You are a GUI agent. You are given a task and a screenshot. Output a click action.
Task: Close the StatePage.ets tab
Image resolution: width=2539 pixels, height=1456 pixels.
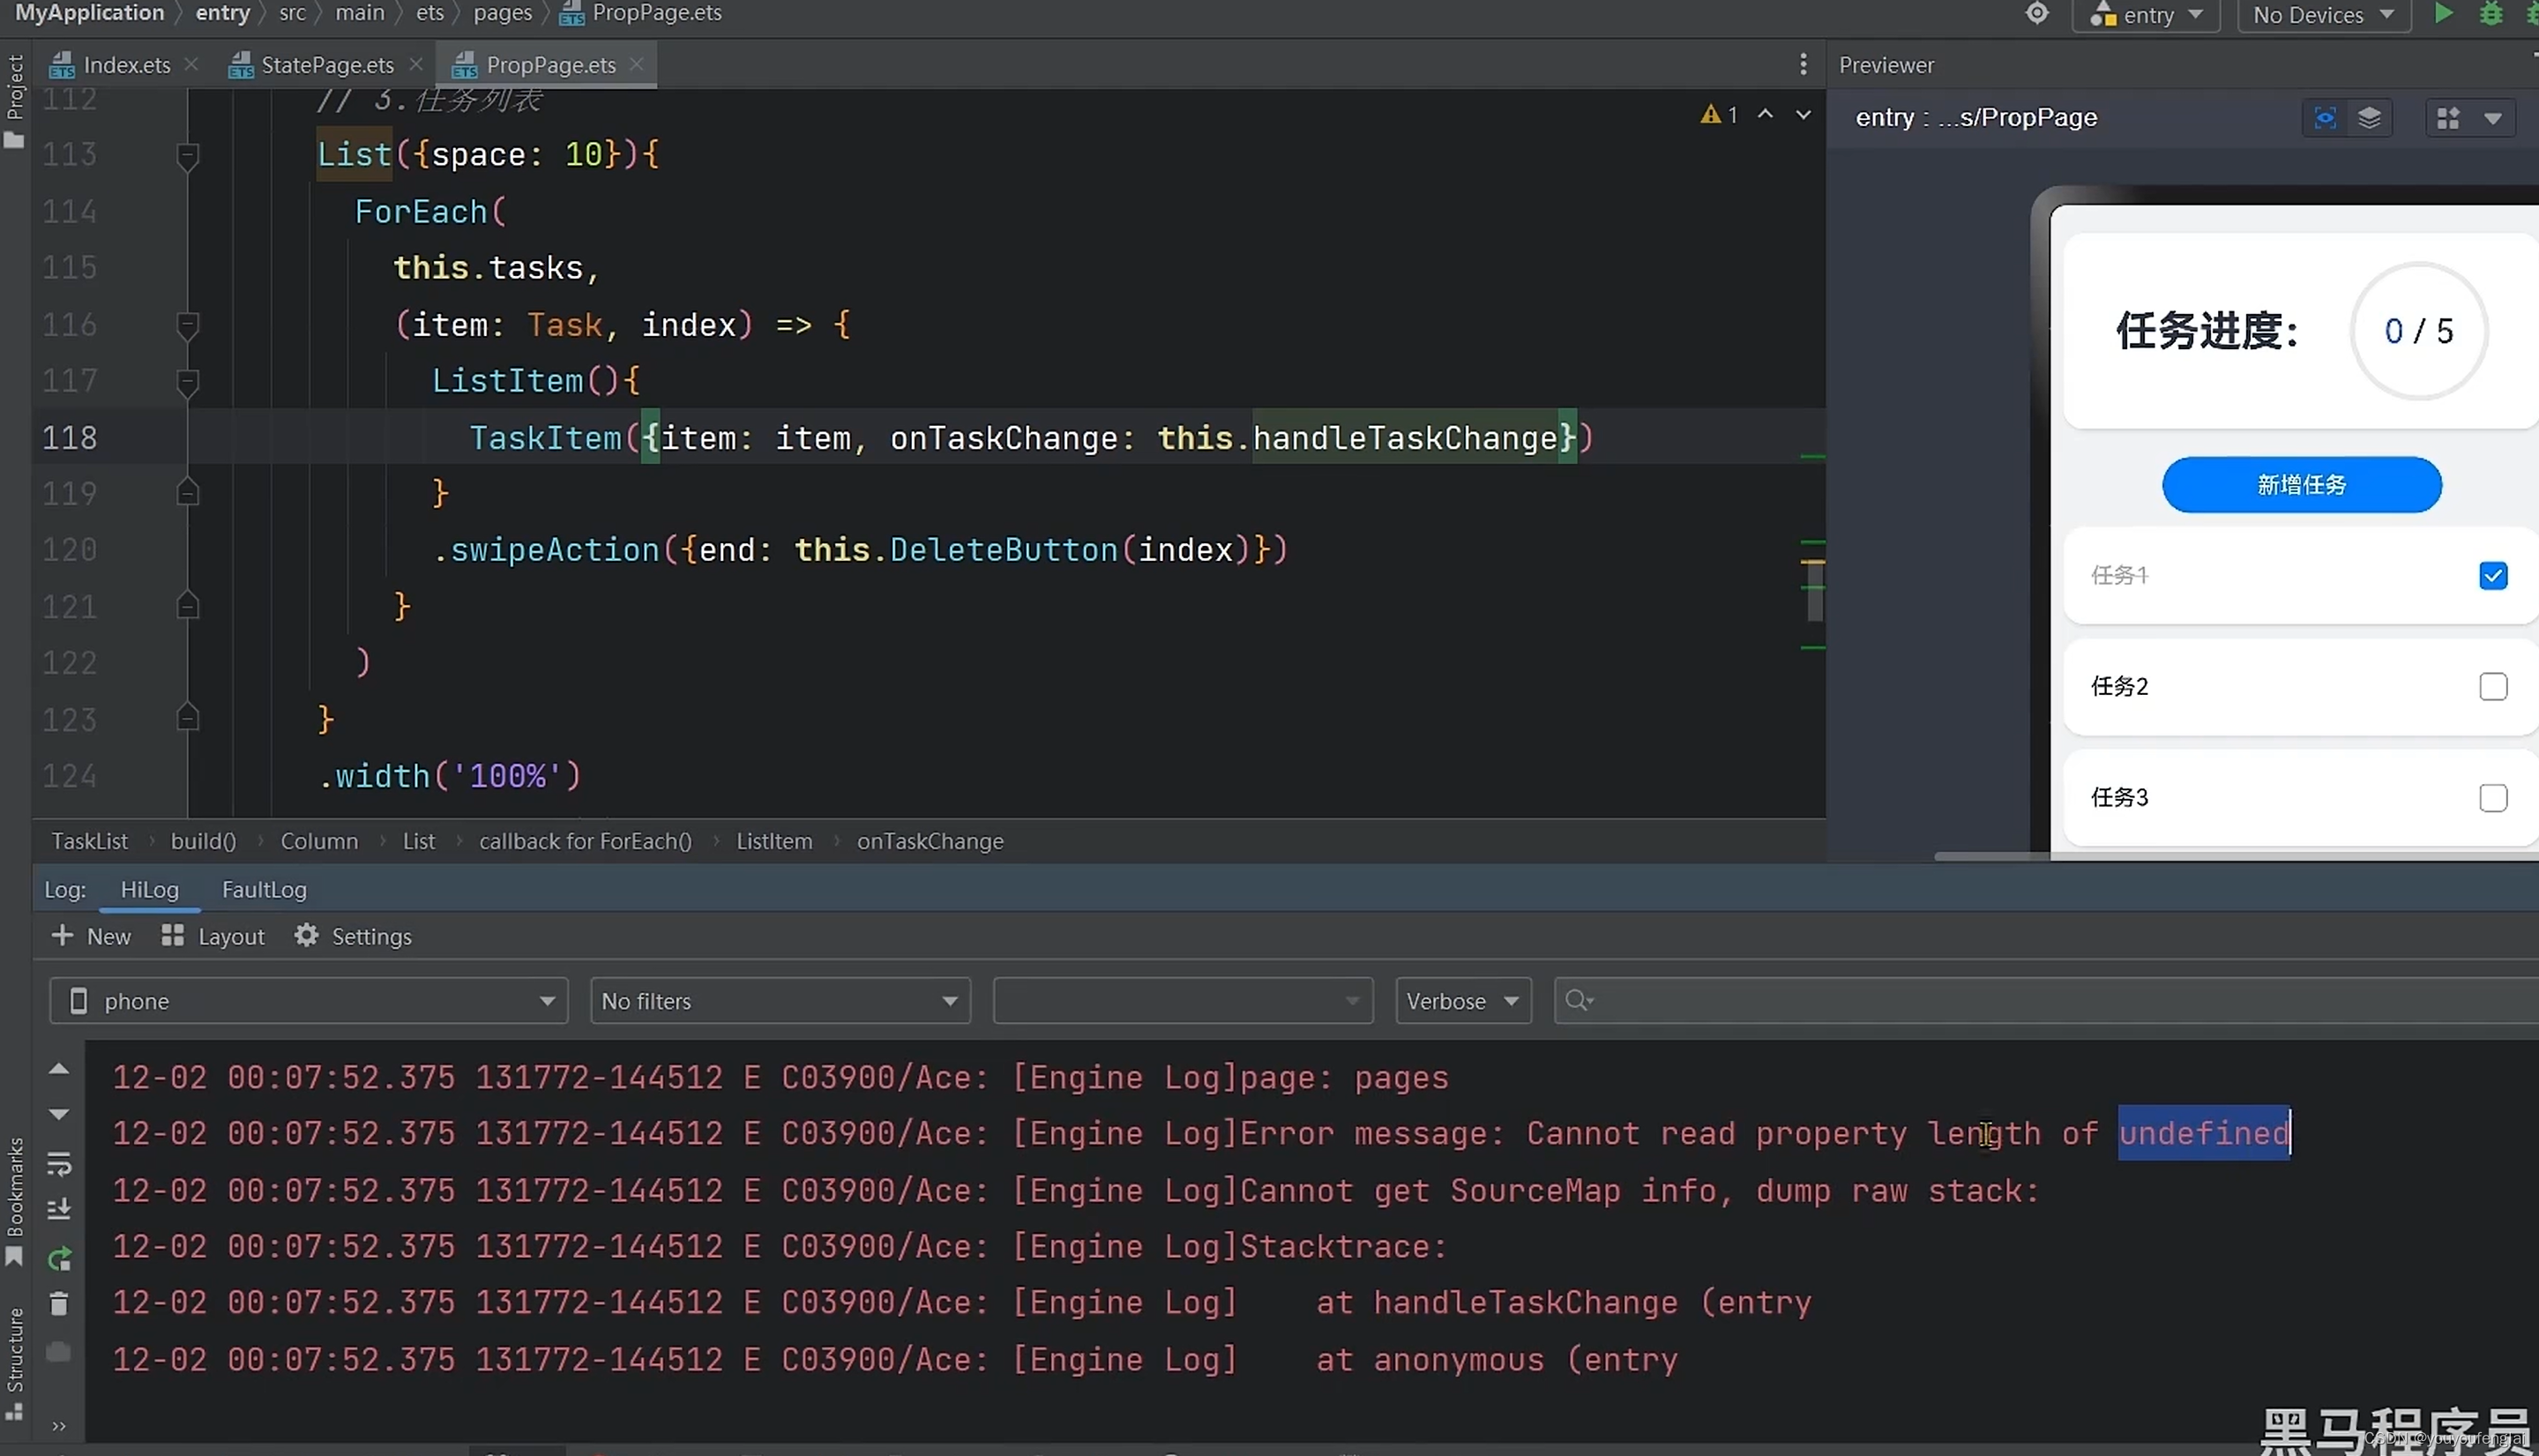[x=416, y=64]
